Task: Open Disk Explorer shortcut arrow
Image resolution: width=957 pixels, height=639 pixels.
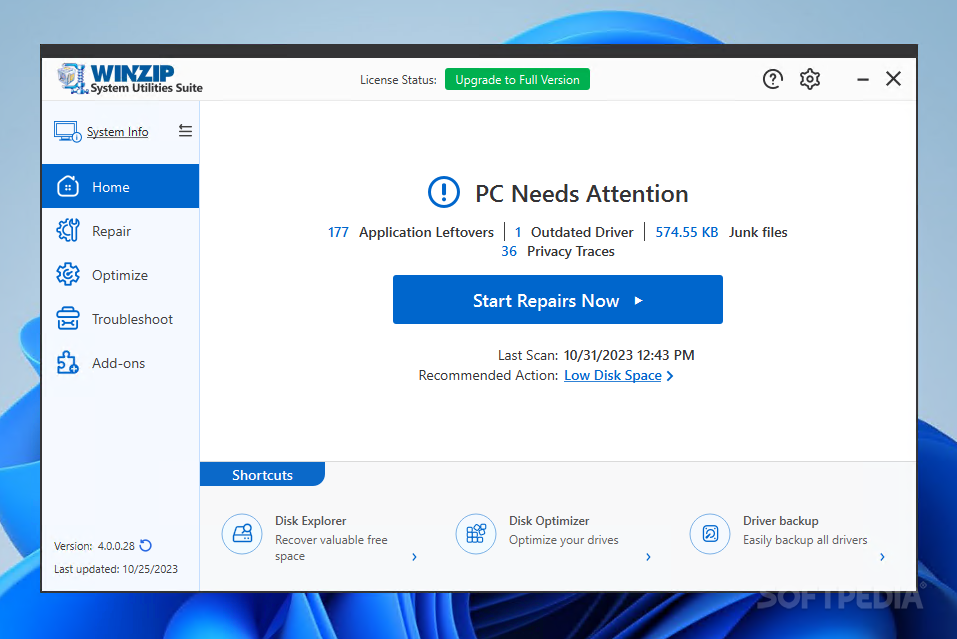Action: (x=414, y=557)
